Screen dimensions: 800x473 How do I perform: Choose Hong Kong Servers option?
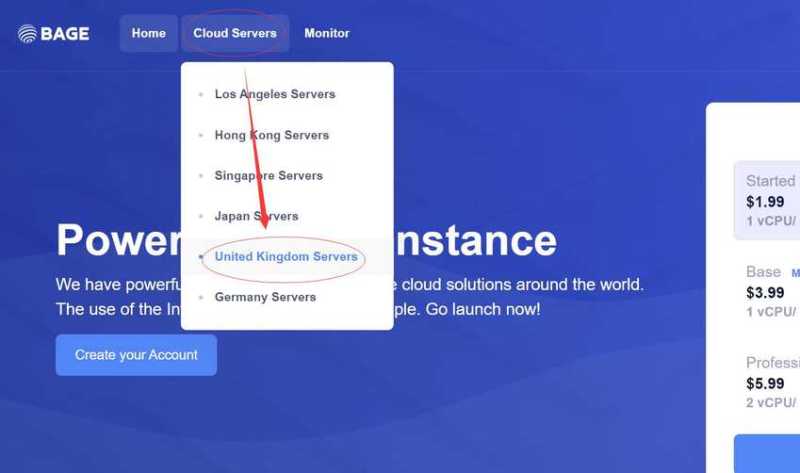click(x=271, y=135)
